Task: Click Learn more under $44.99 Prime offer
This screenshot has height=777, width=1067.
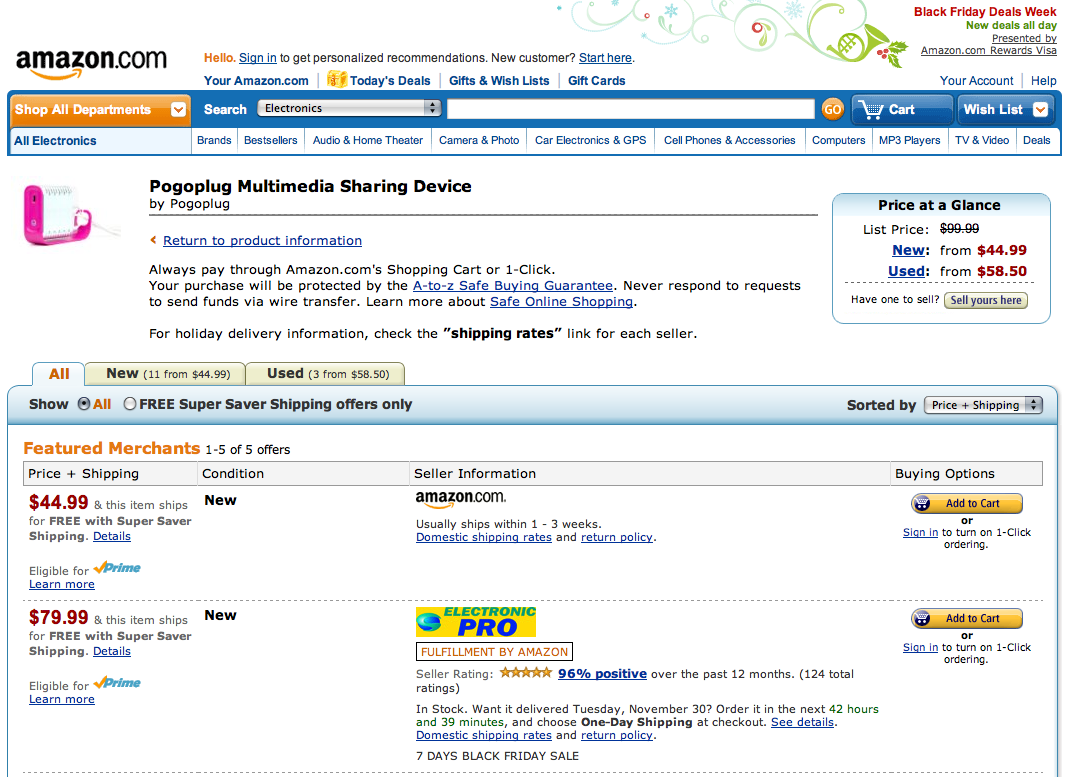Action: 61,584
